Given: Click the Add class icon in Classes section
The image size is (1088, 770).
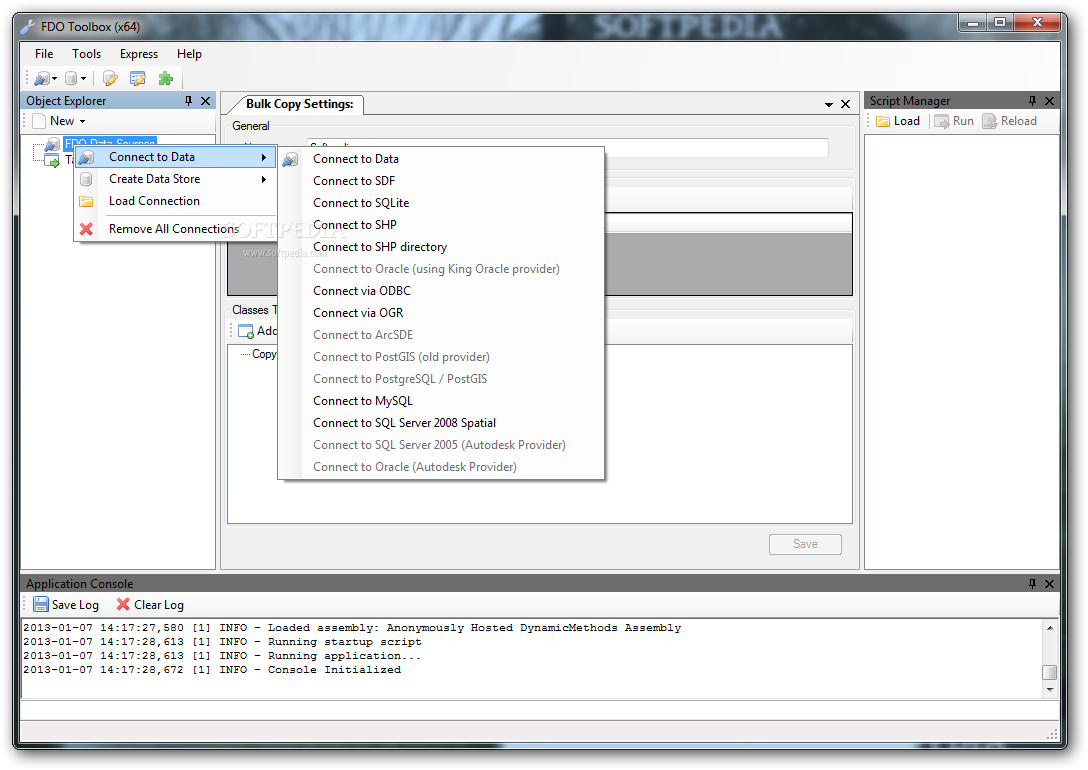Looking at the screenshot, I should (246, 332).
